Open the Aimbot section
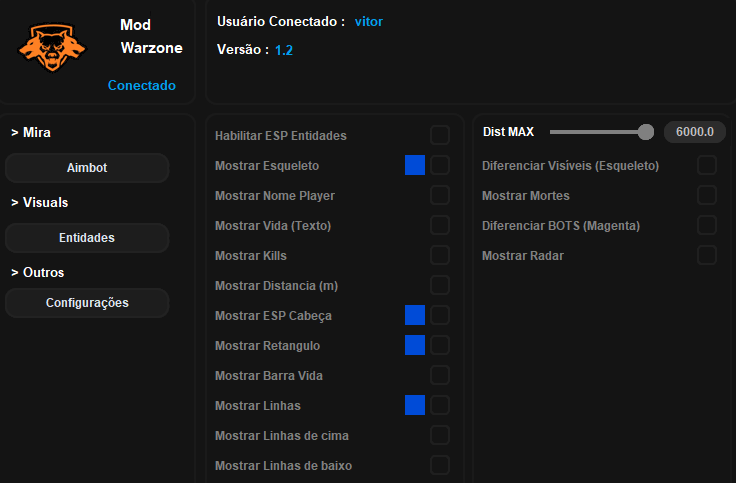This screenshot has width=736, height=483. (x=87, y=168)
